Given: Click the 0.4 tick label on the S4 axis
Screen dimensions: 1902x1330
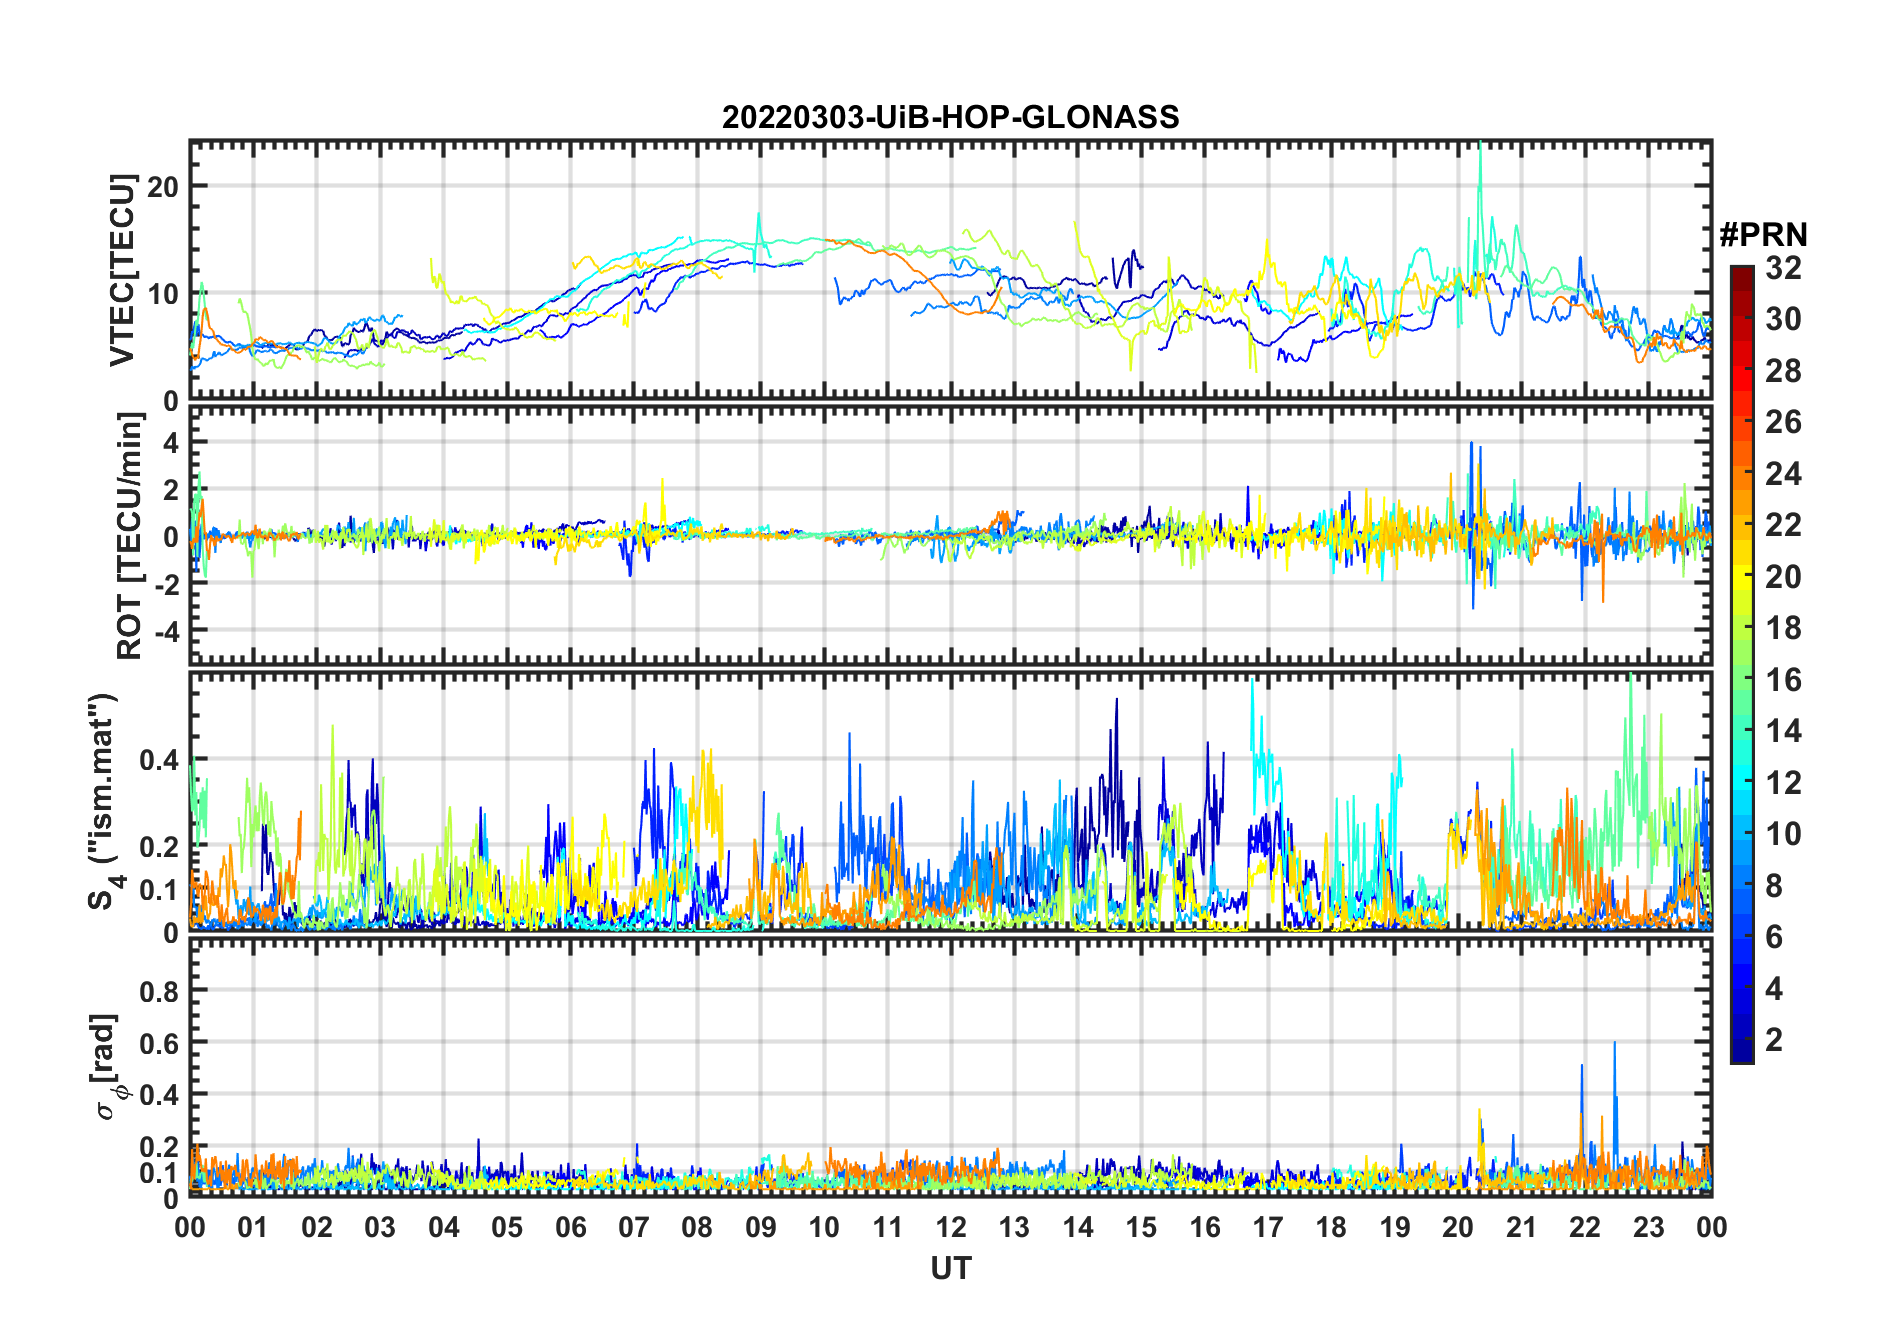Looking at the screenshot, I should (x=159, y=760).
